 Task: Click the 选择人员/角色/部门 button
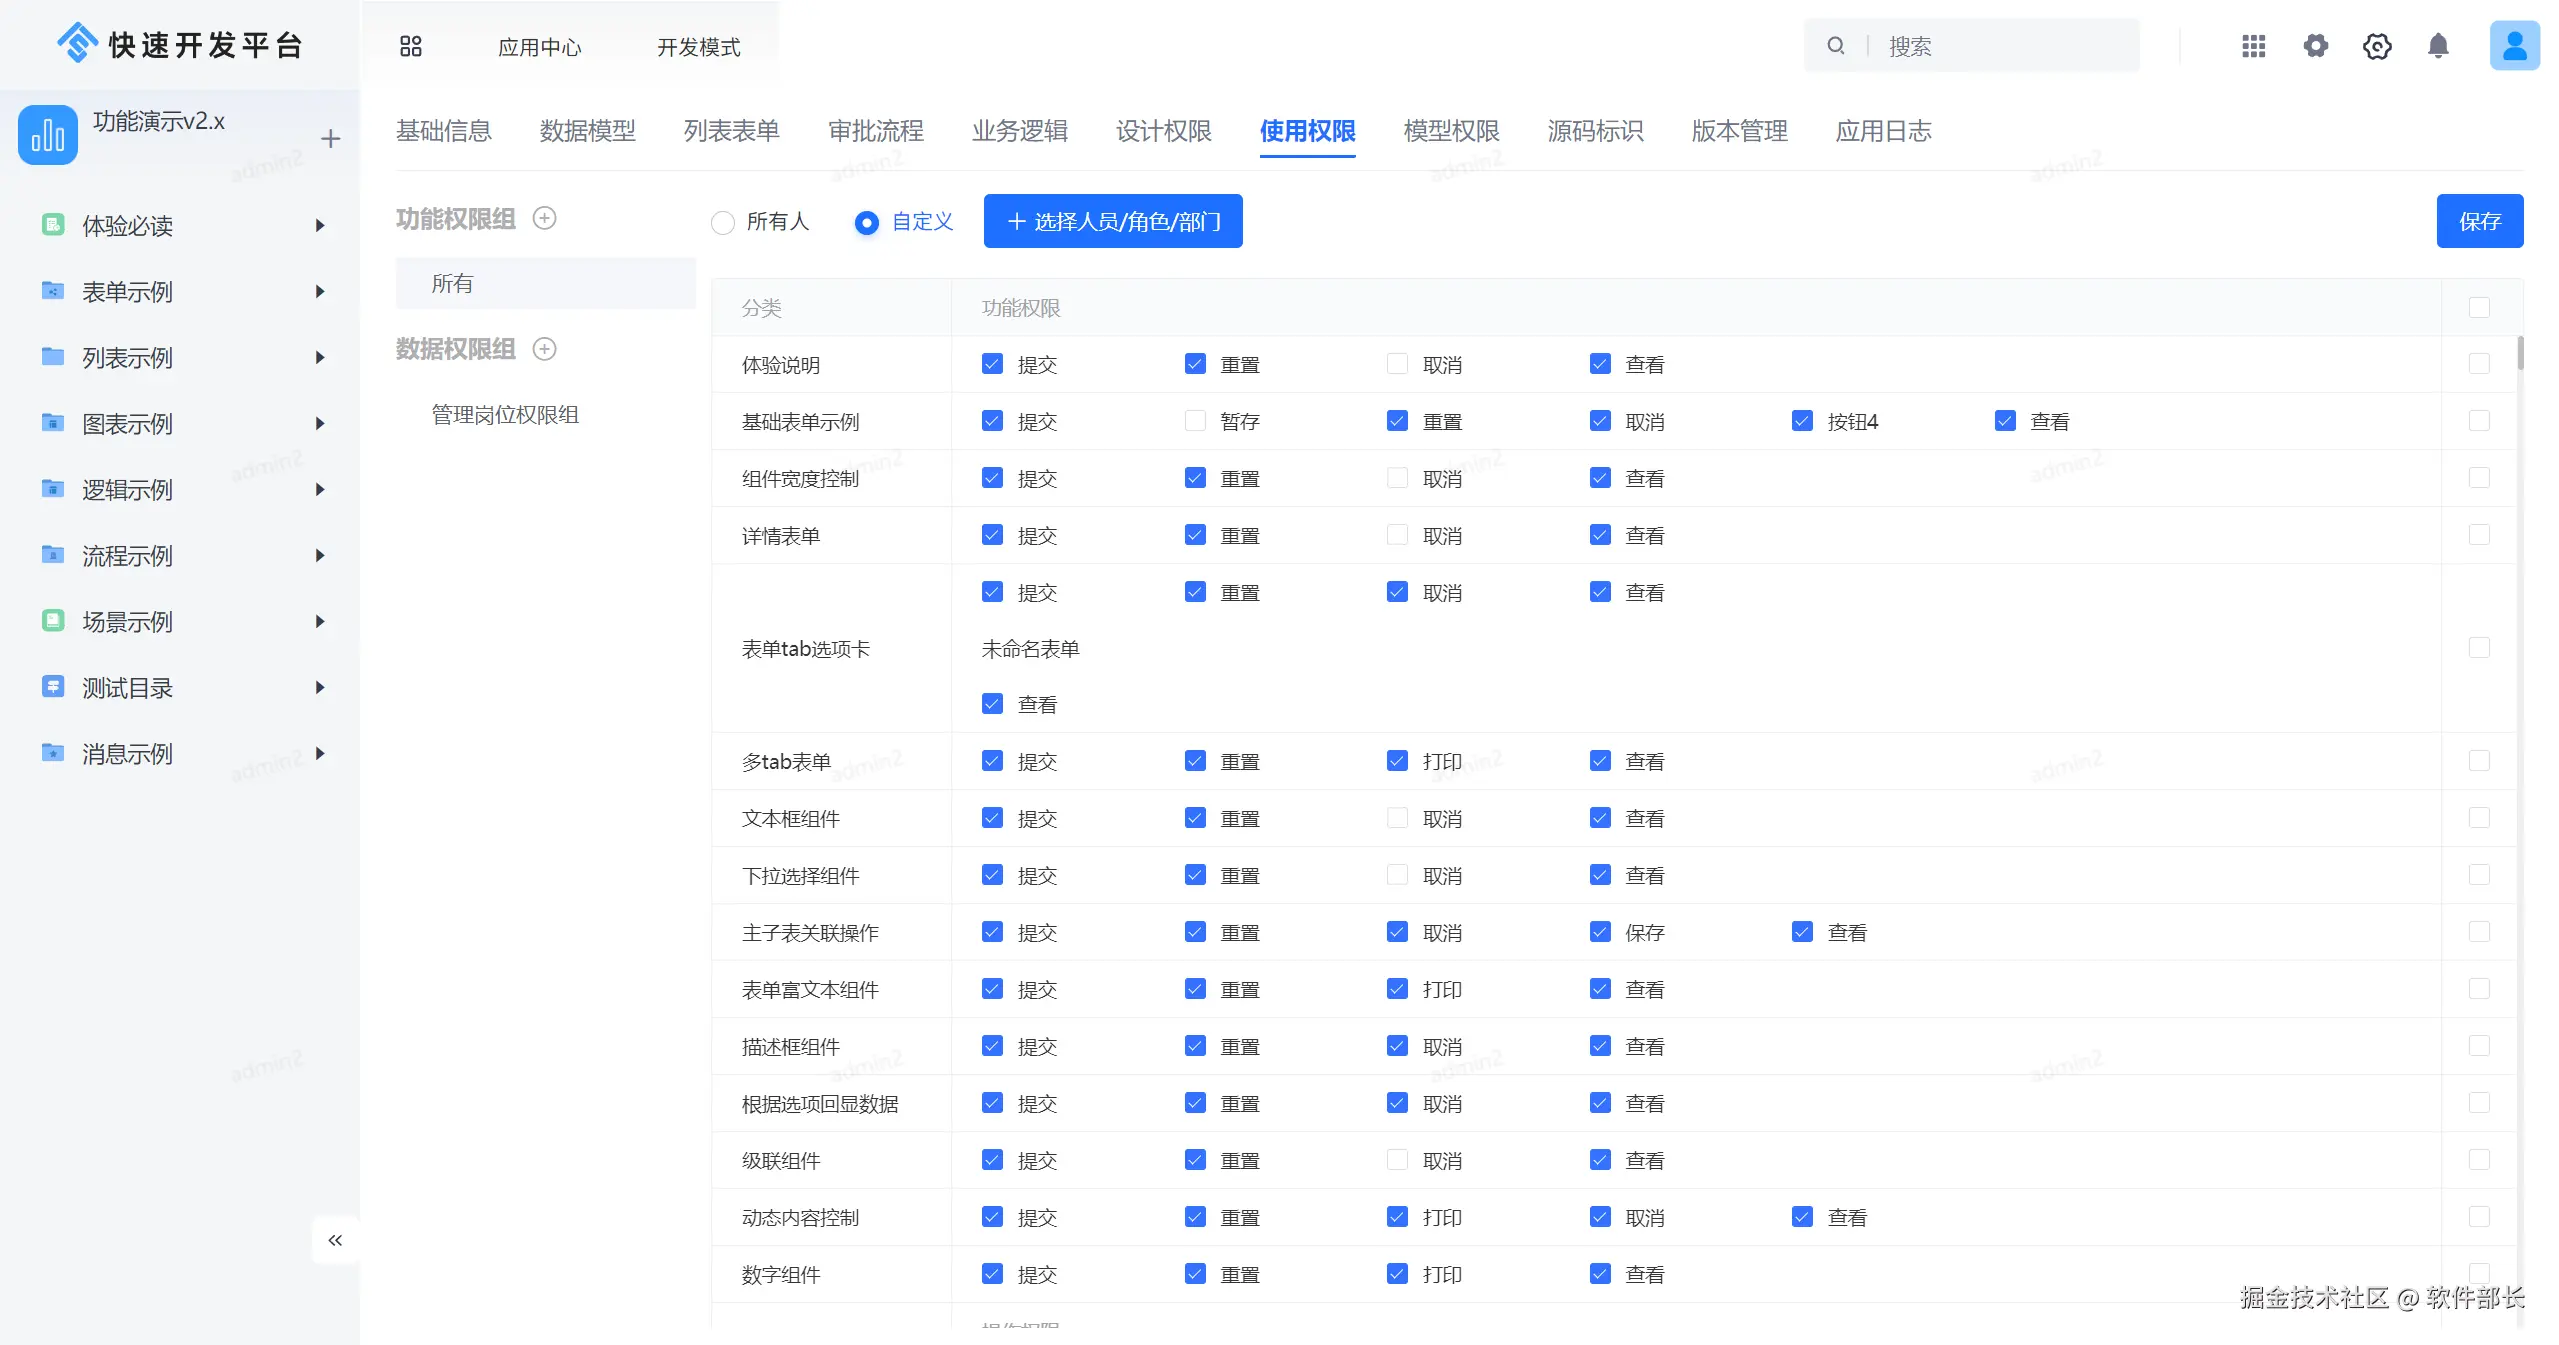click(1113, 221)
